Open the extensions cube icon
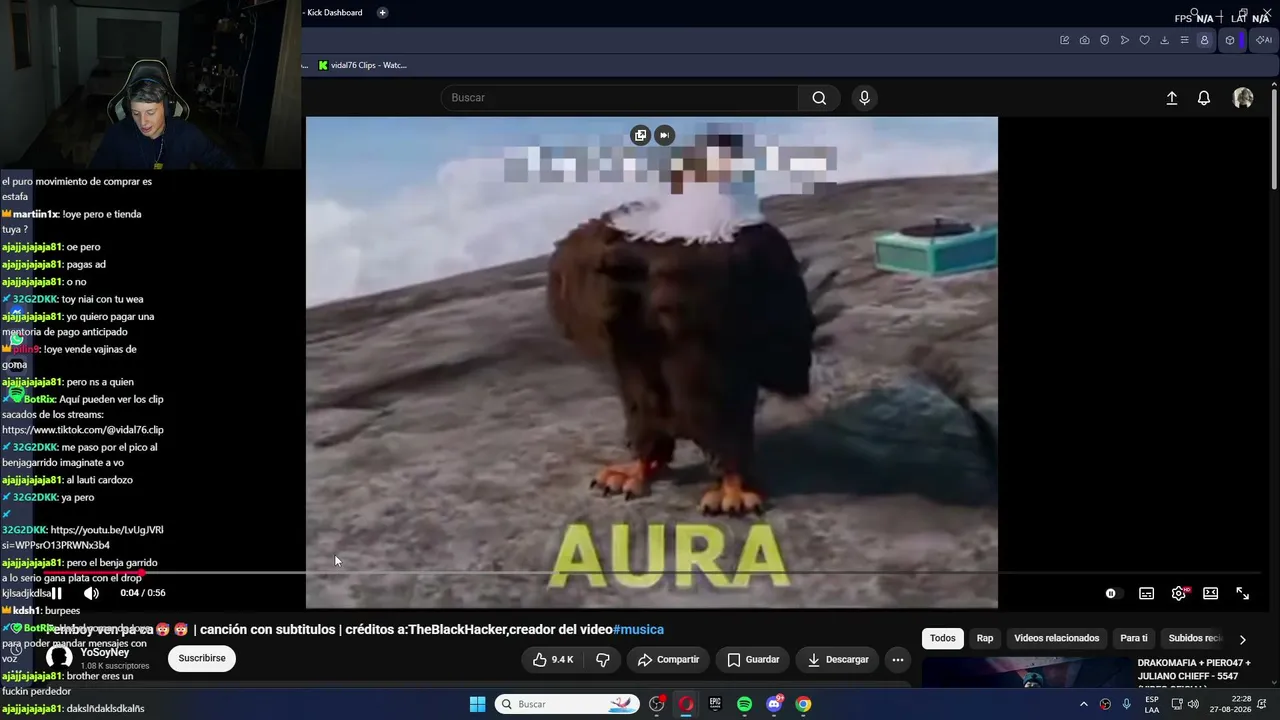Image resolution: width=1280 pixels, height=720 pixels. (x=1230, y=40)
